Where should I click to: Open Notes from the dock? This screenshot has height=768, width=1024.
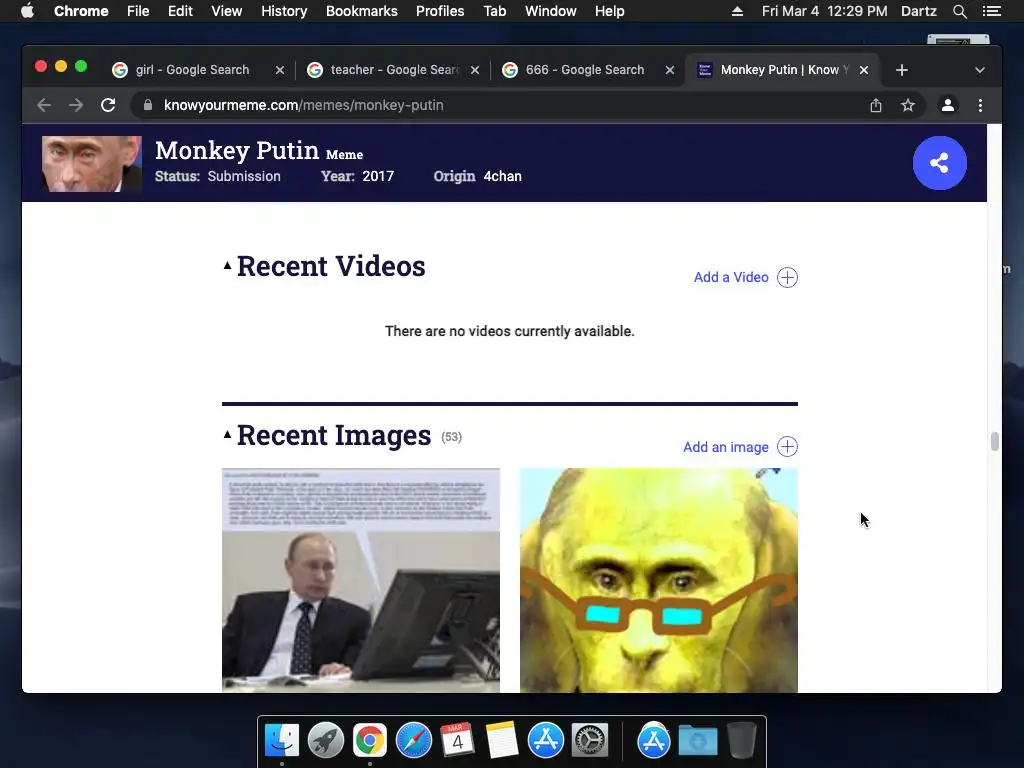tap(502, 741)
